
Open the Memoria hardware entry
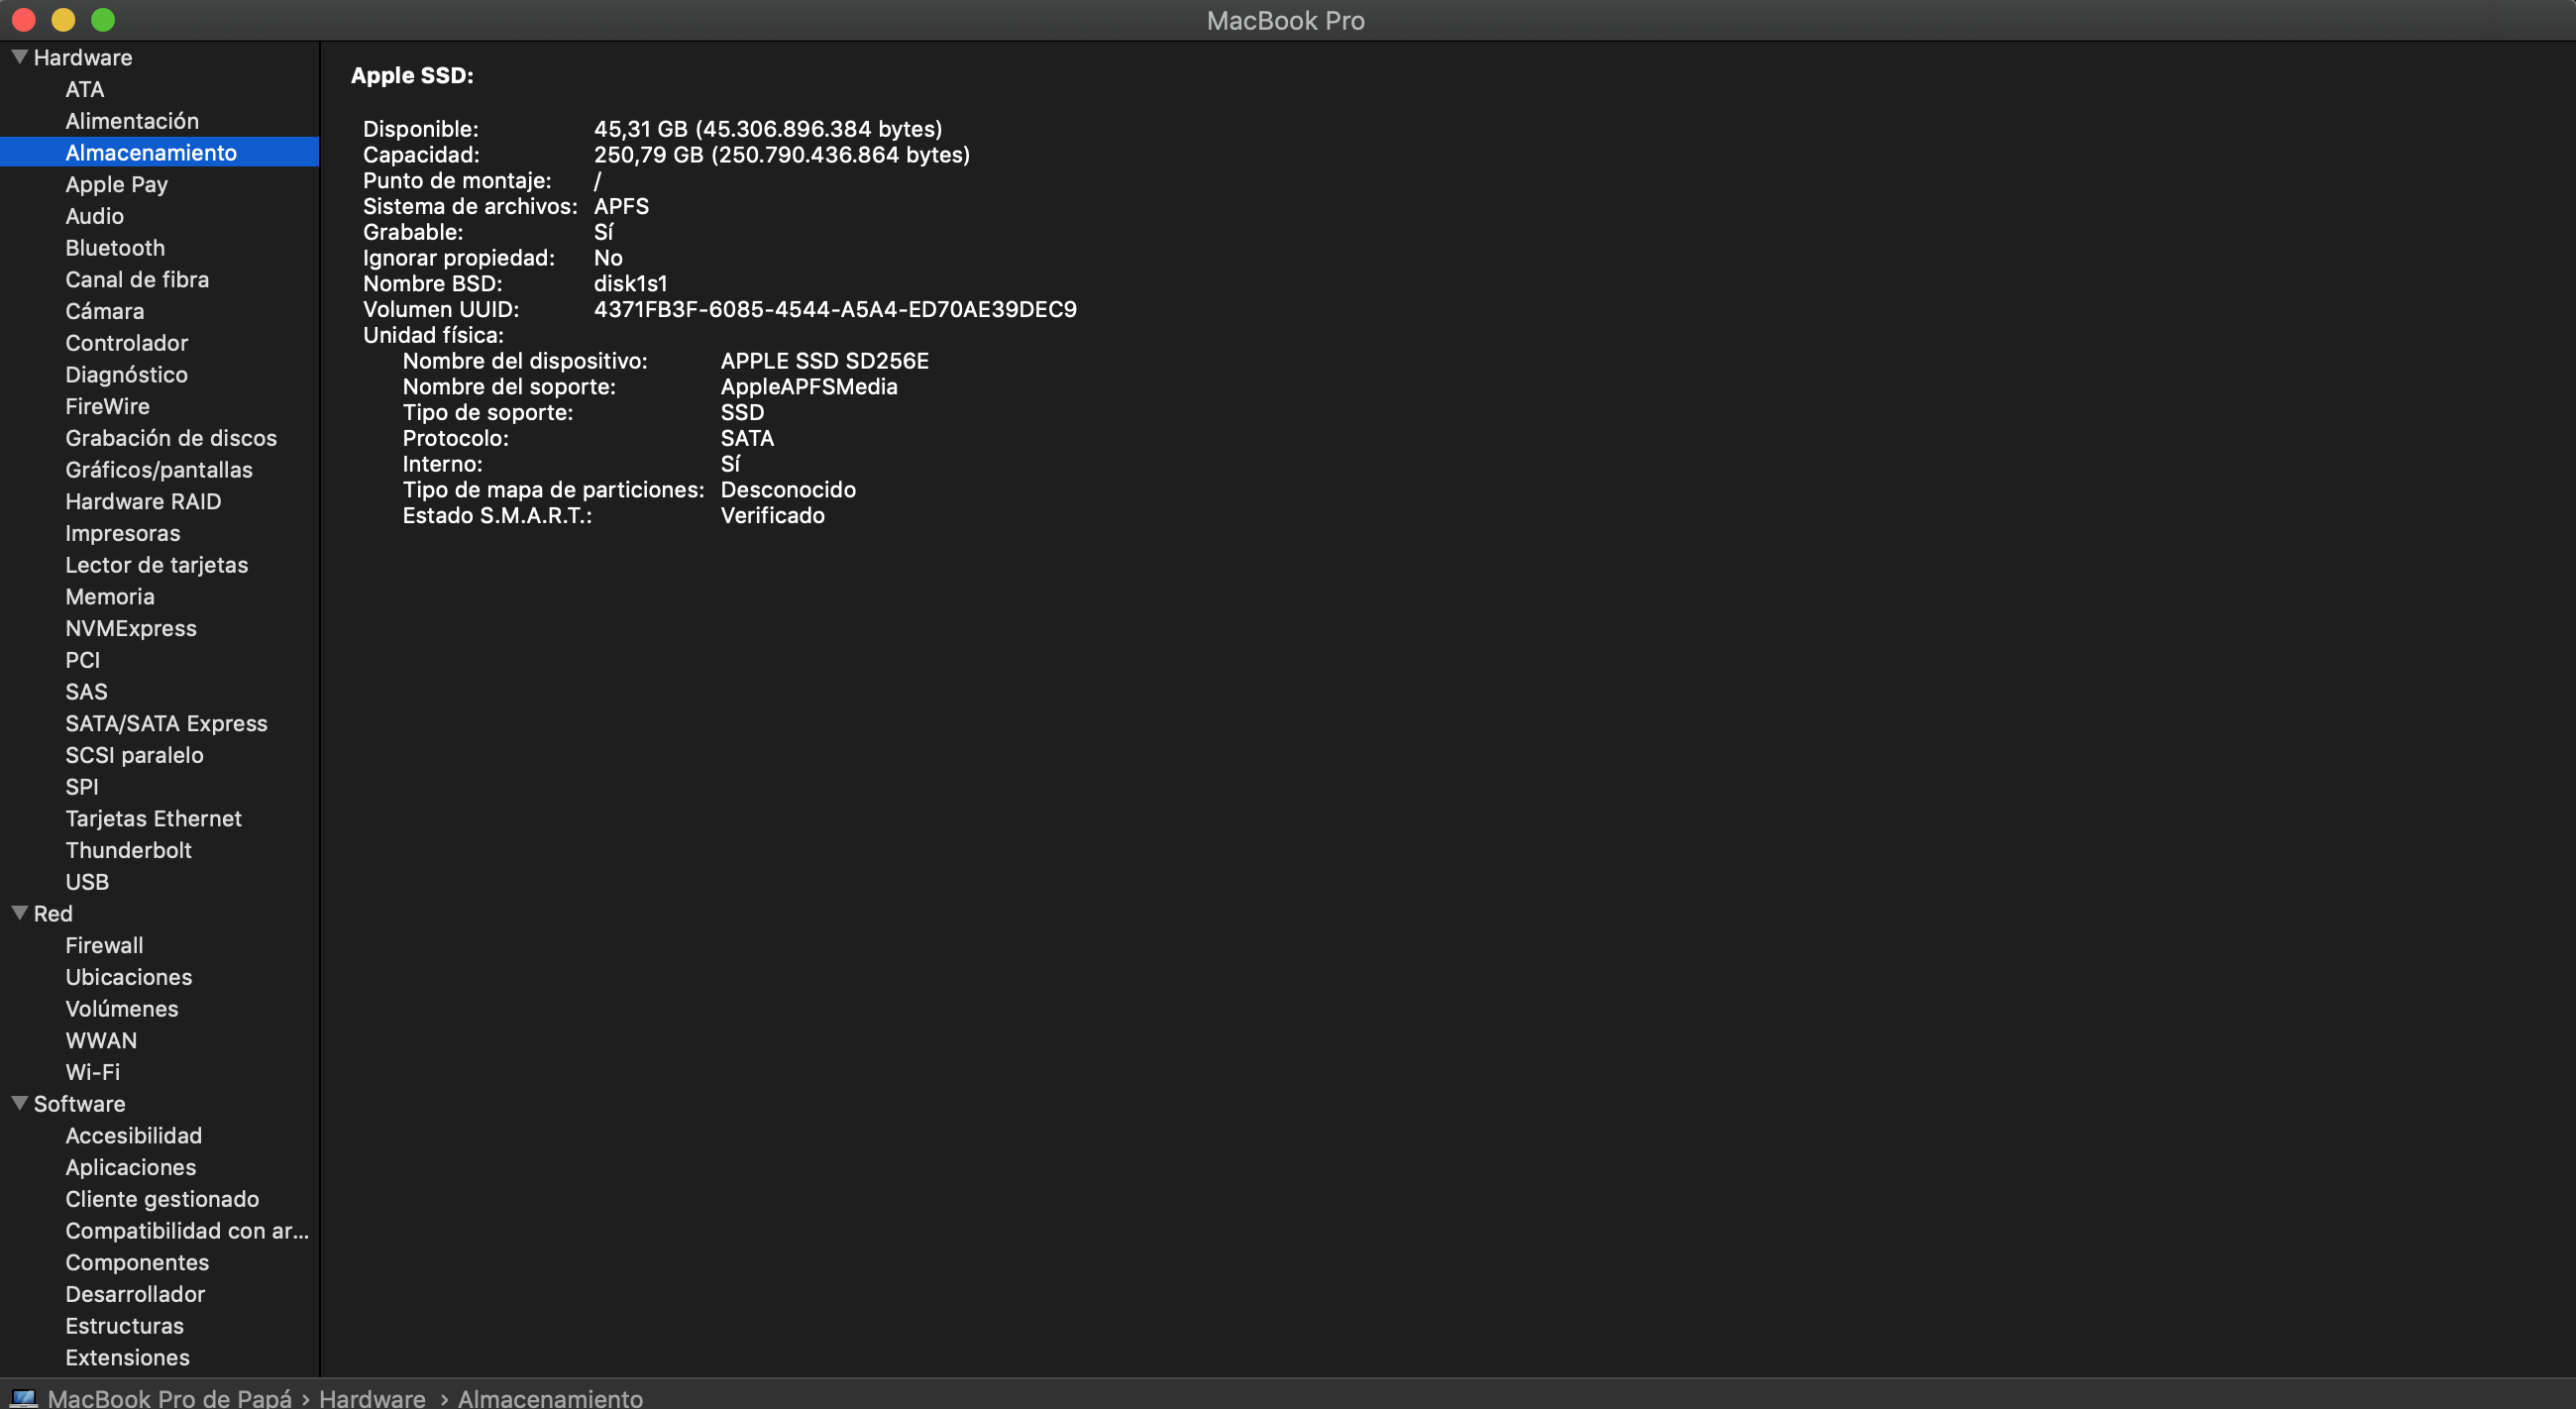[x=110, y=597]
